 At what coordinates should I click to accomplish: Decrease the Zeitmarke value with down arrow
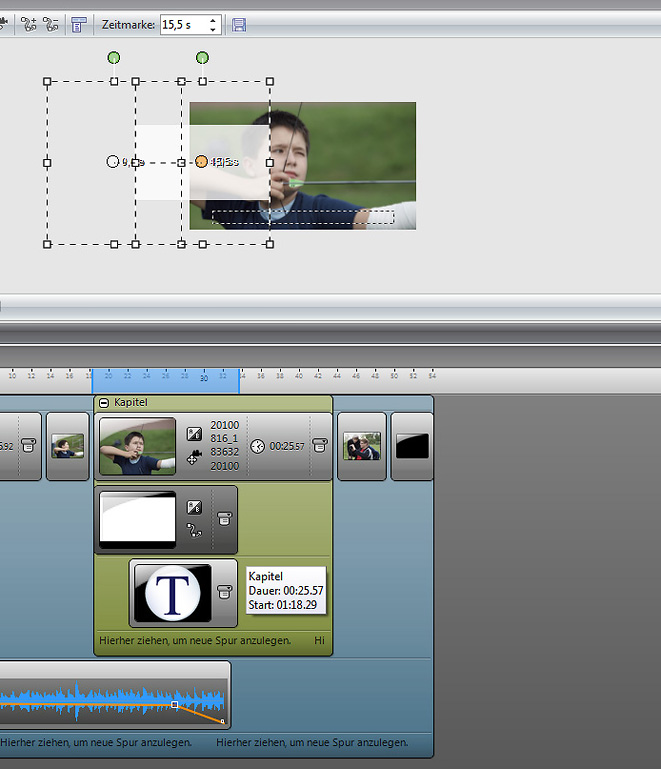[213, 29]
